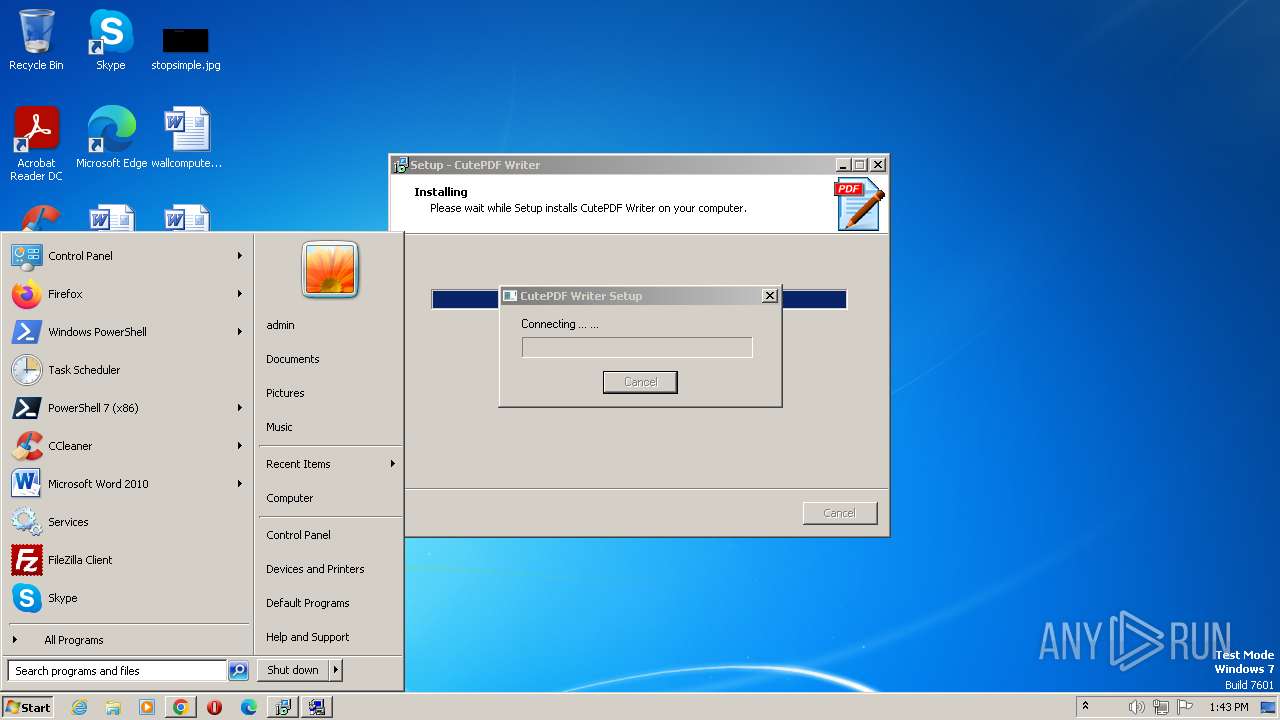The height and width of the screenshot is (720, 1280).
Task: Click the Connecting progress bar
Action: (637, 347)
